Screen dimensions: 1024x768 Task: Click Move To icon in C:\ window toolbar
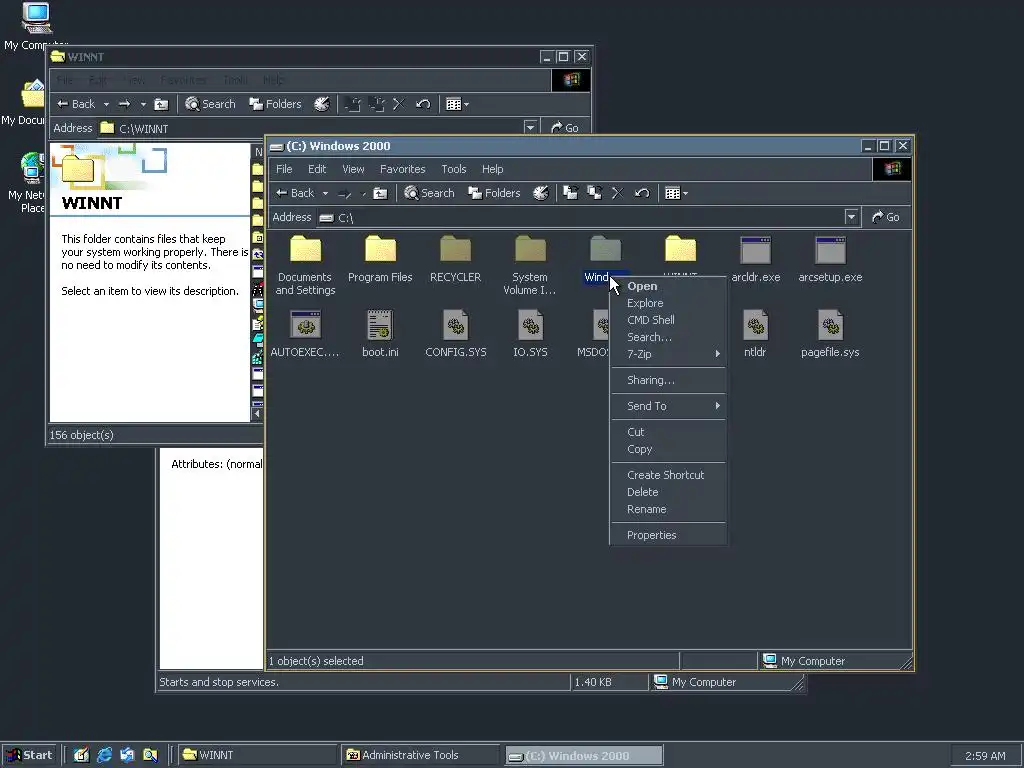[x=570, y=193]
